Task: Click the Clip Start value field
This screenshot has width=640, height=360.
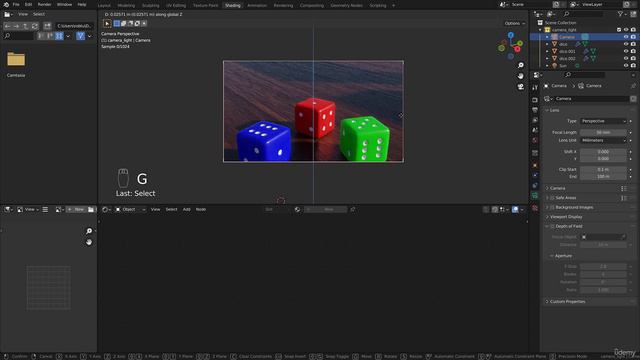Action: pos(603,169)
